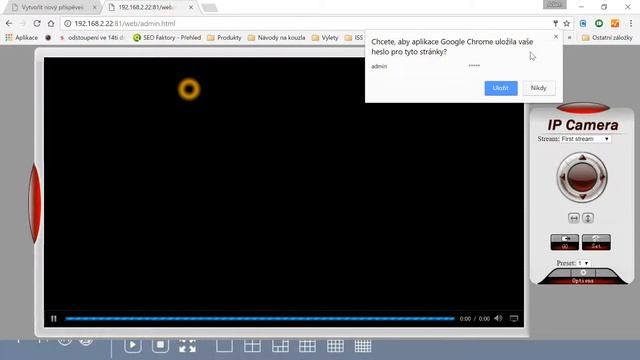The image size is (640, 360).
Task: Mute the video player volume
Action: pos(498,318)
